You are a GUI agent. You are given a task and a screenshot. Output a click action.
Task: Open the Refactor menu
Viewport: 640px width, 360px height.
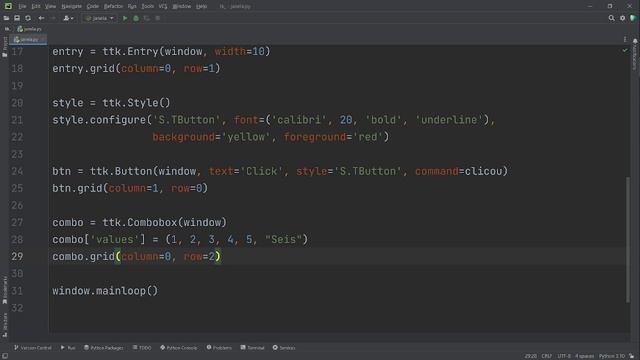coord(113,6)
